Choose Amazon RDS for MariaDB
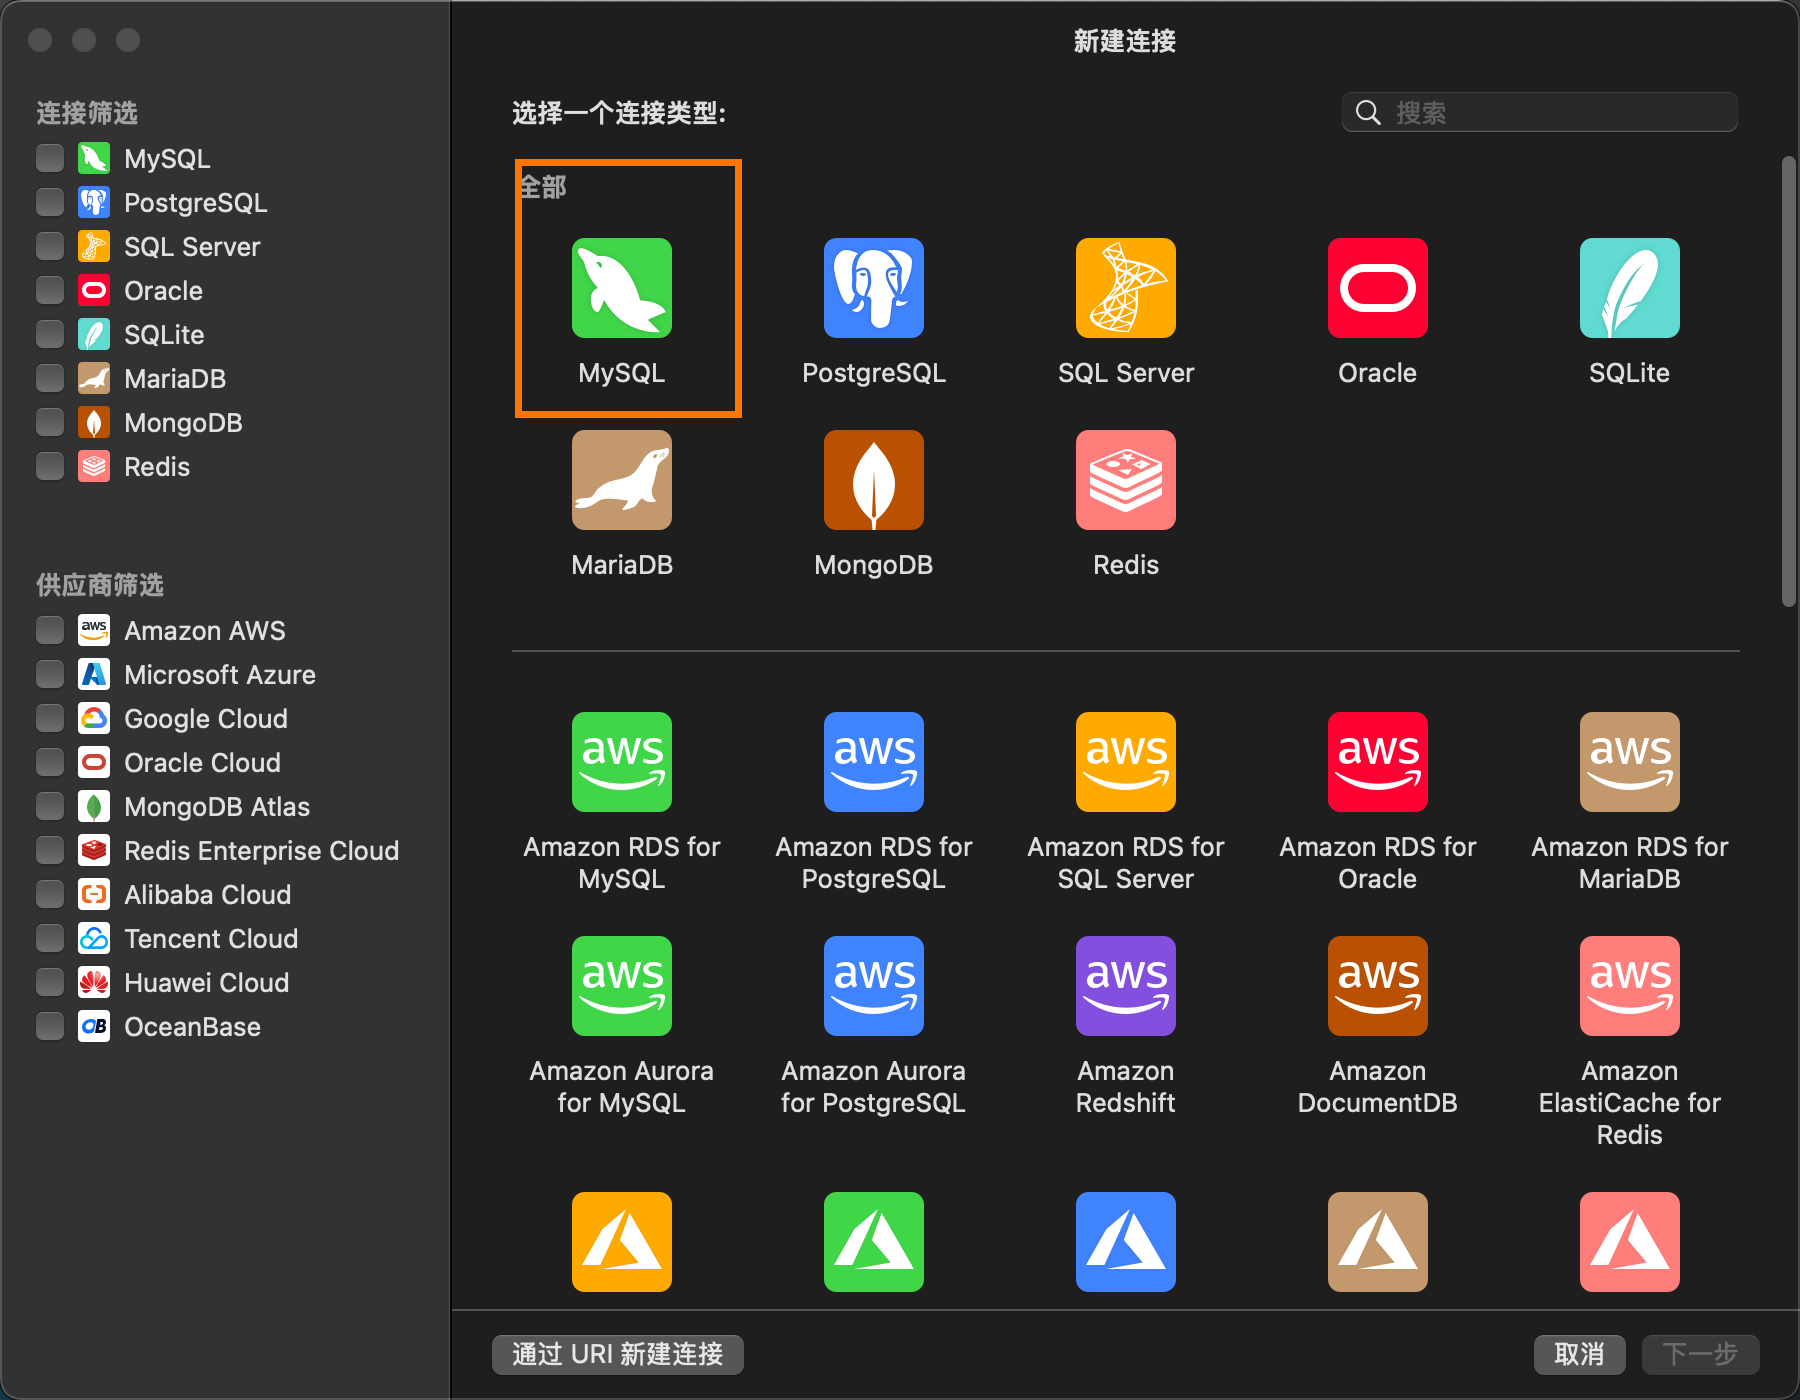Viewport: 1800px width, 1400px height. click(1629, 762)
